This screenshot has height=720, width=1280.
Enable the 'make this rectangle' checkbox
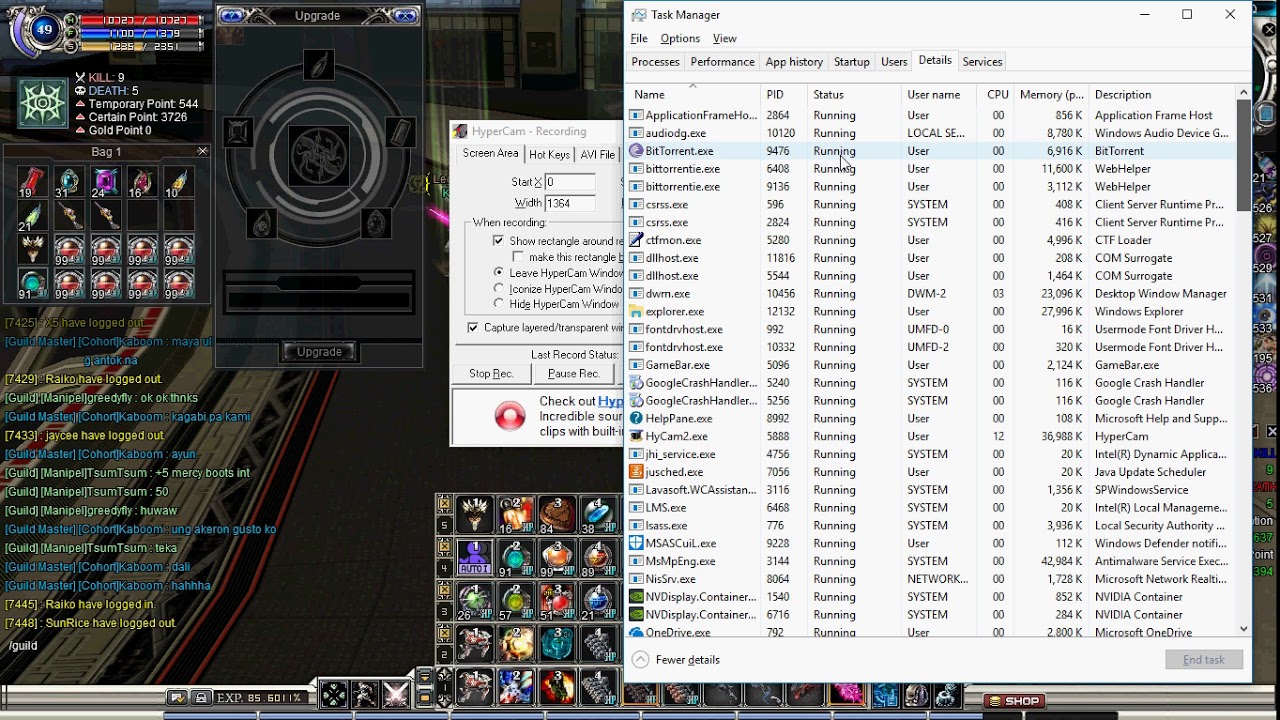[x=518, y=257]
